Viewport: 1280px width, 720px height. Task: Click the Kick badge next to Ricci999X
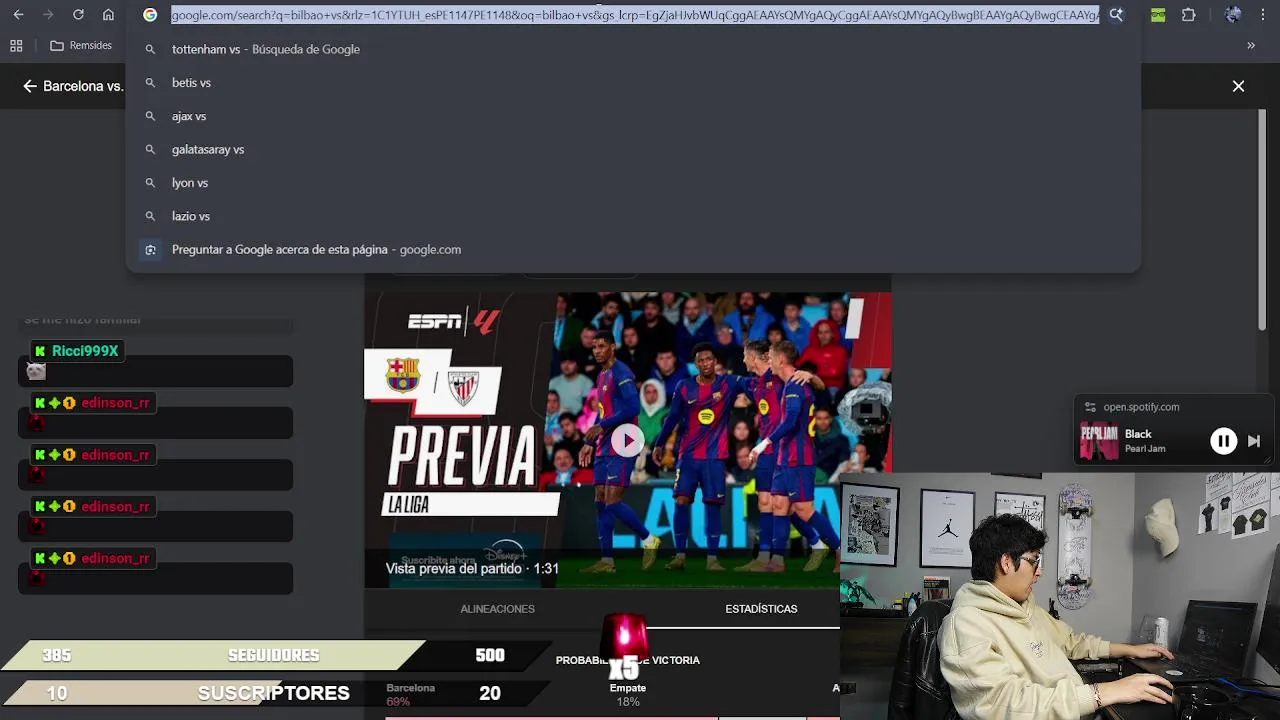tap(40, 351)
